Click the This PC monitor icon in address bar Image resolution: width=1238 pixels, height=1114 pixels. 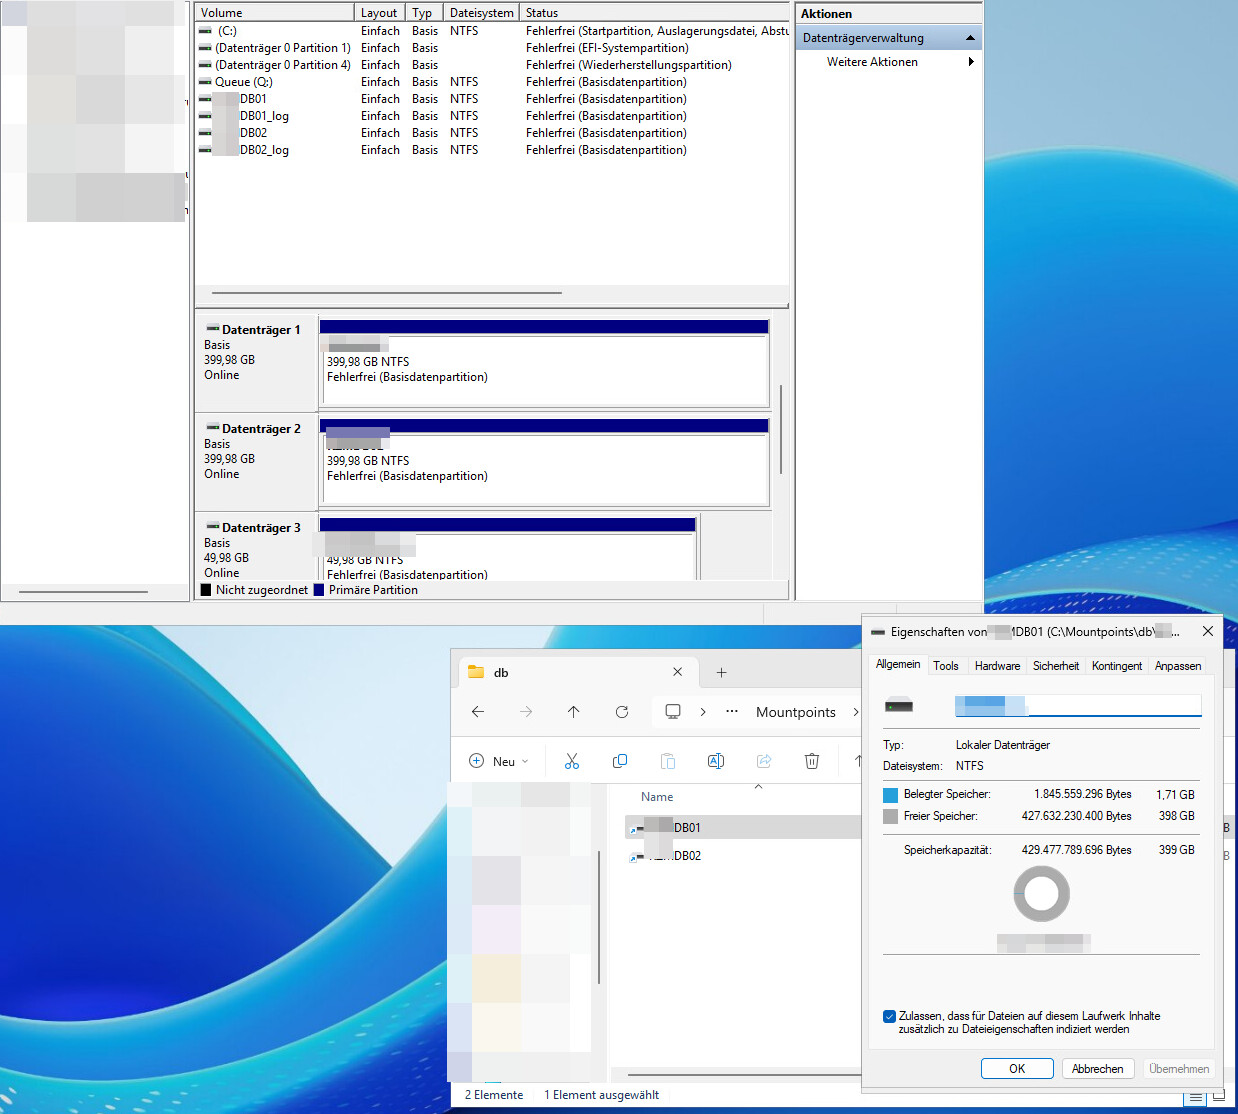(x=673, y=712)
